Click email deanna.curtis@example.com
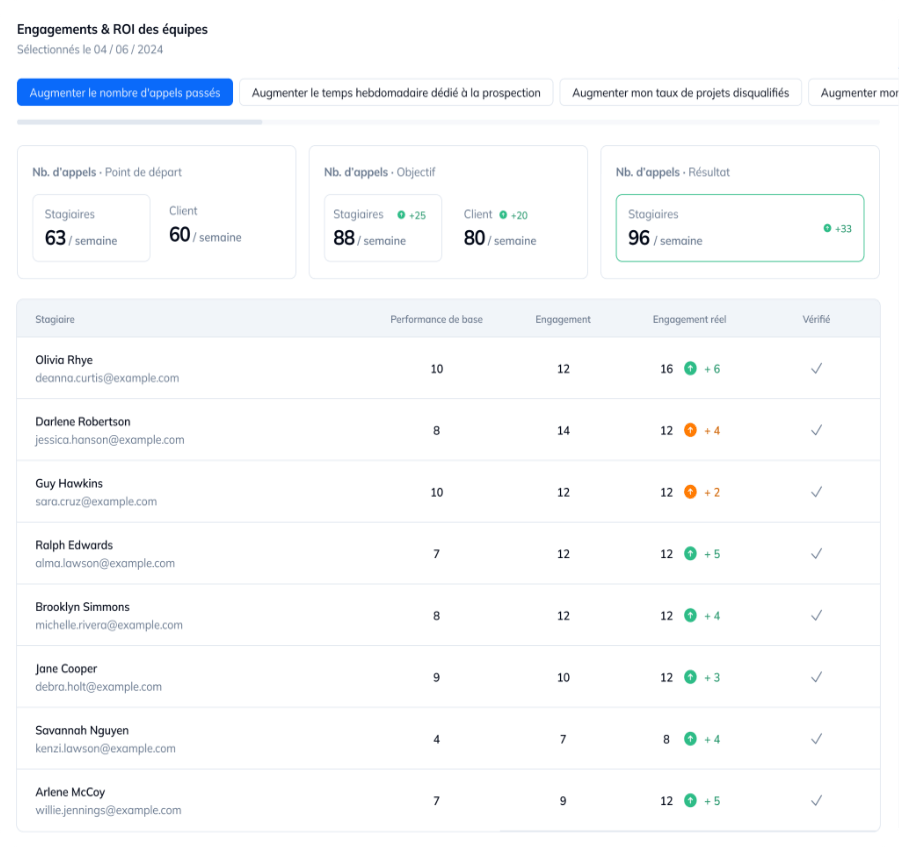Viewport: 899px width, 847px height. pos(107,378)
